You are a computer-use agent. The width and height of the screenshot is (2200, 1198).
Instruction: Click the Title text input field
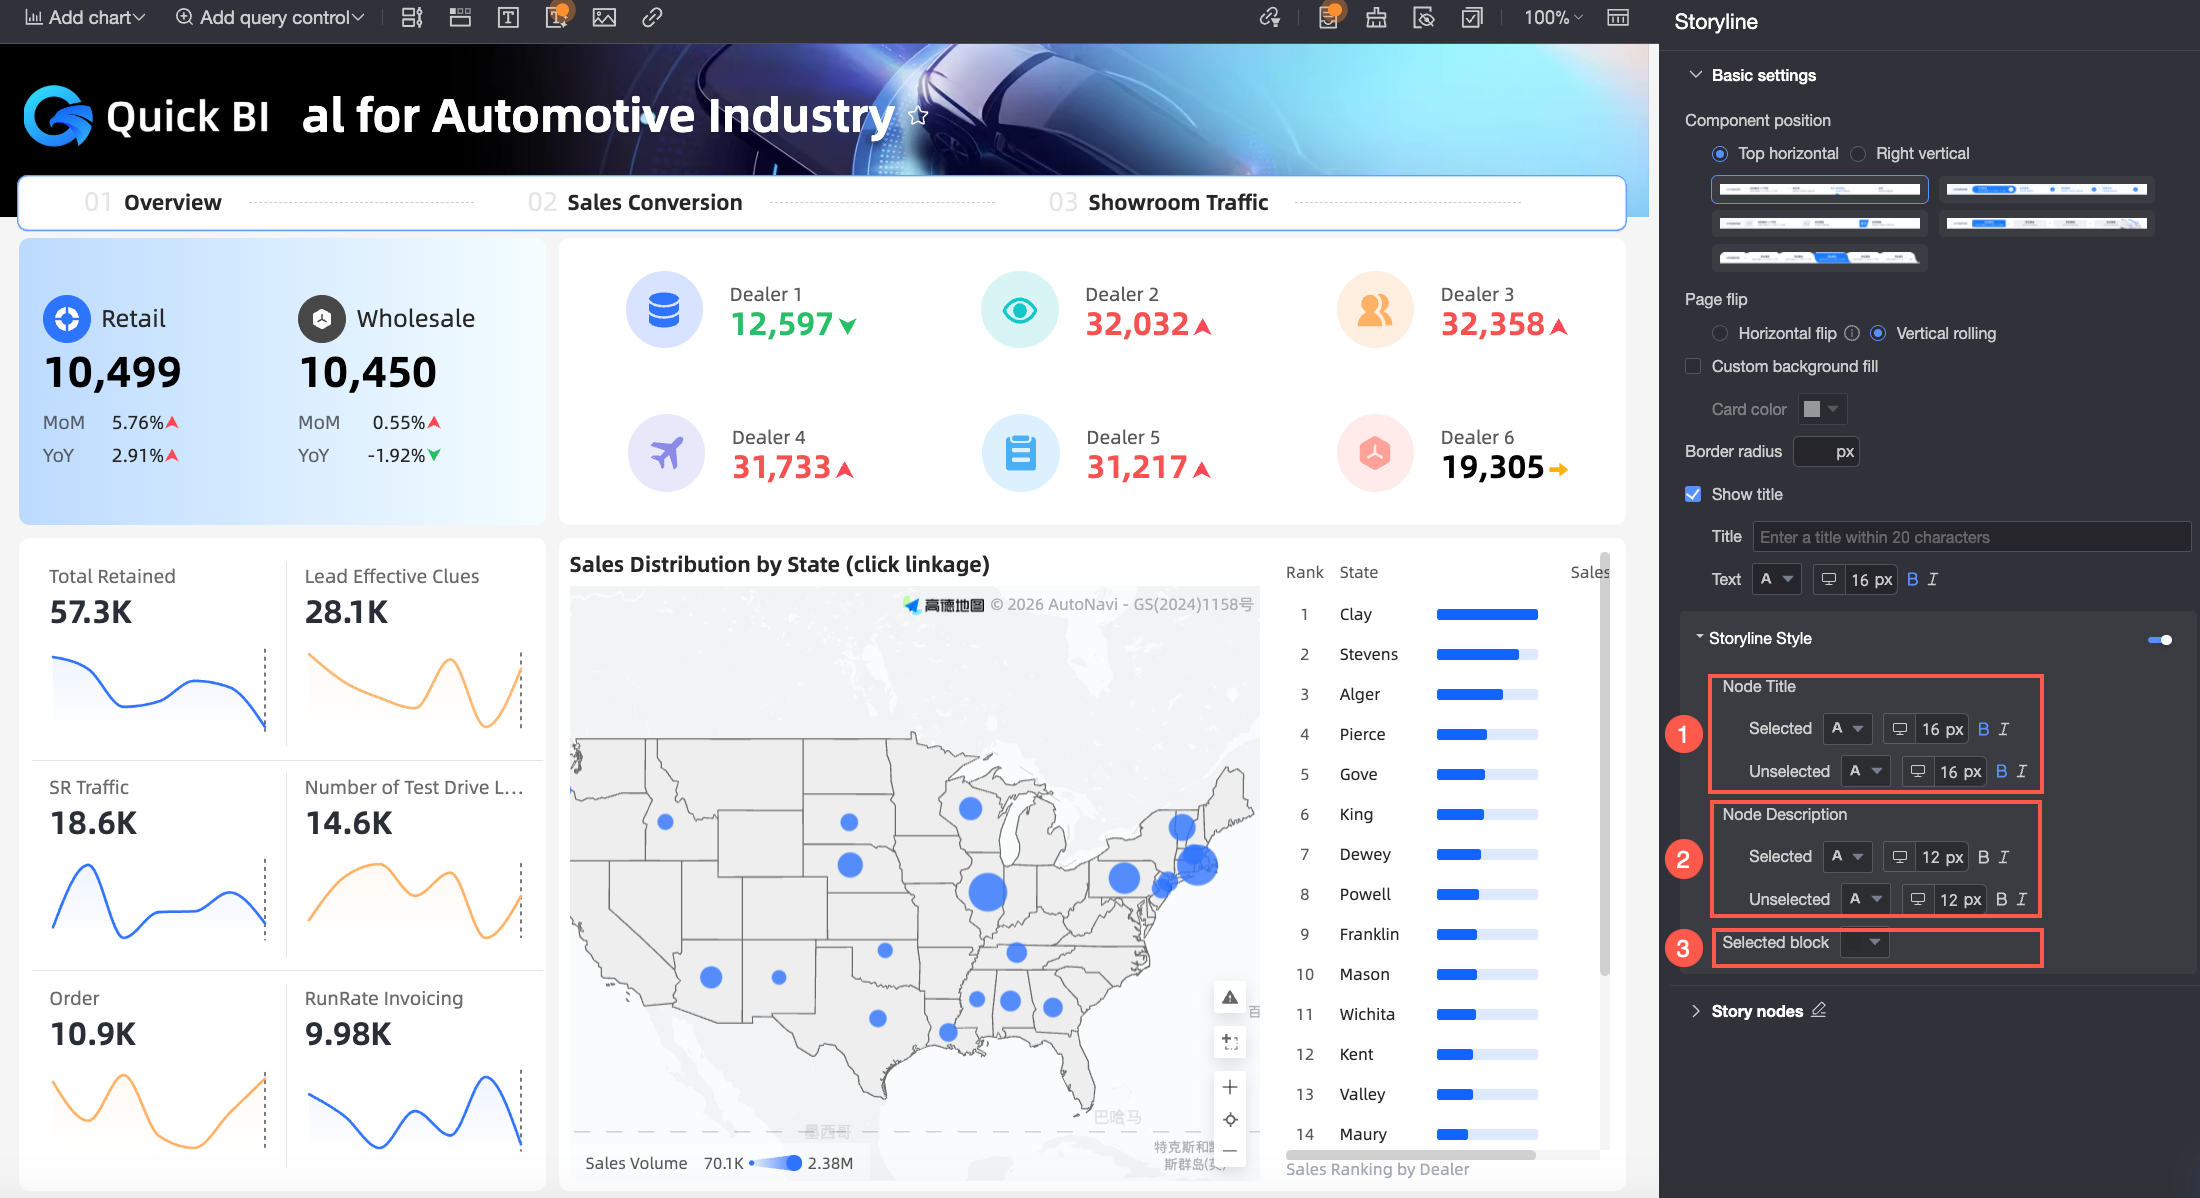pos(1970,537)
